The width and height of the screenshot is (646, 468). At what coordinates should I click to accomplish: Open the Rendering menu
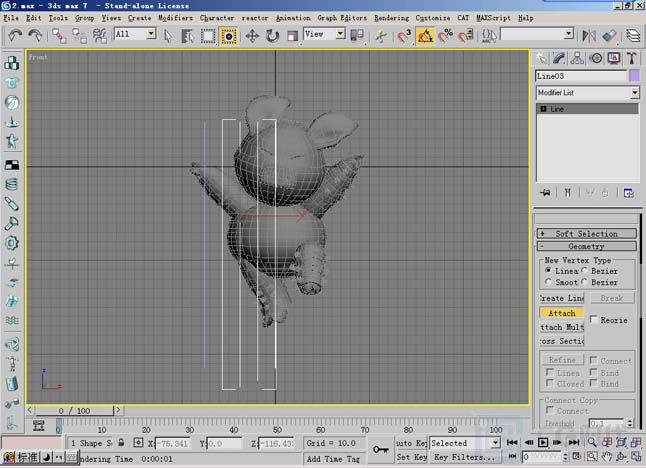click(x=391, y=18)
